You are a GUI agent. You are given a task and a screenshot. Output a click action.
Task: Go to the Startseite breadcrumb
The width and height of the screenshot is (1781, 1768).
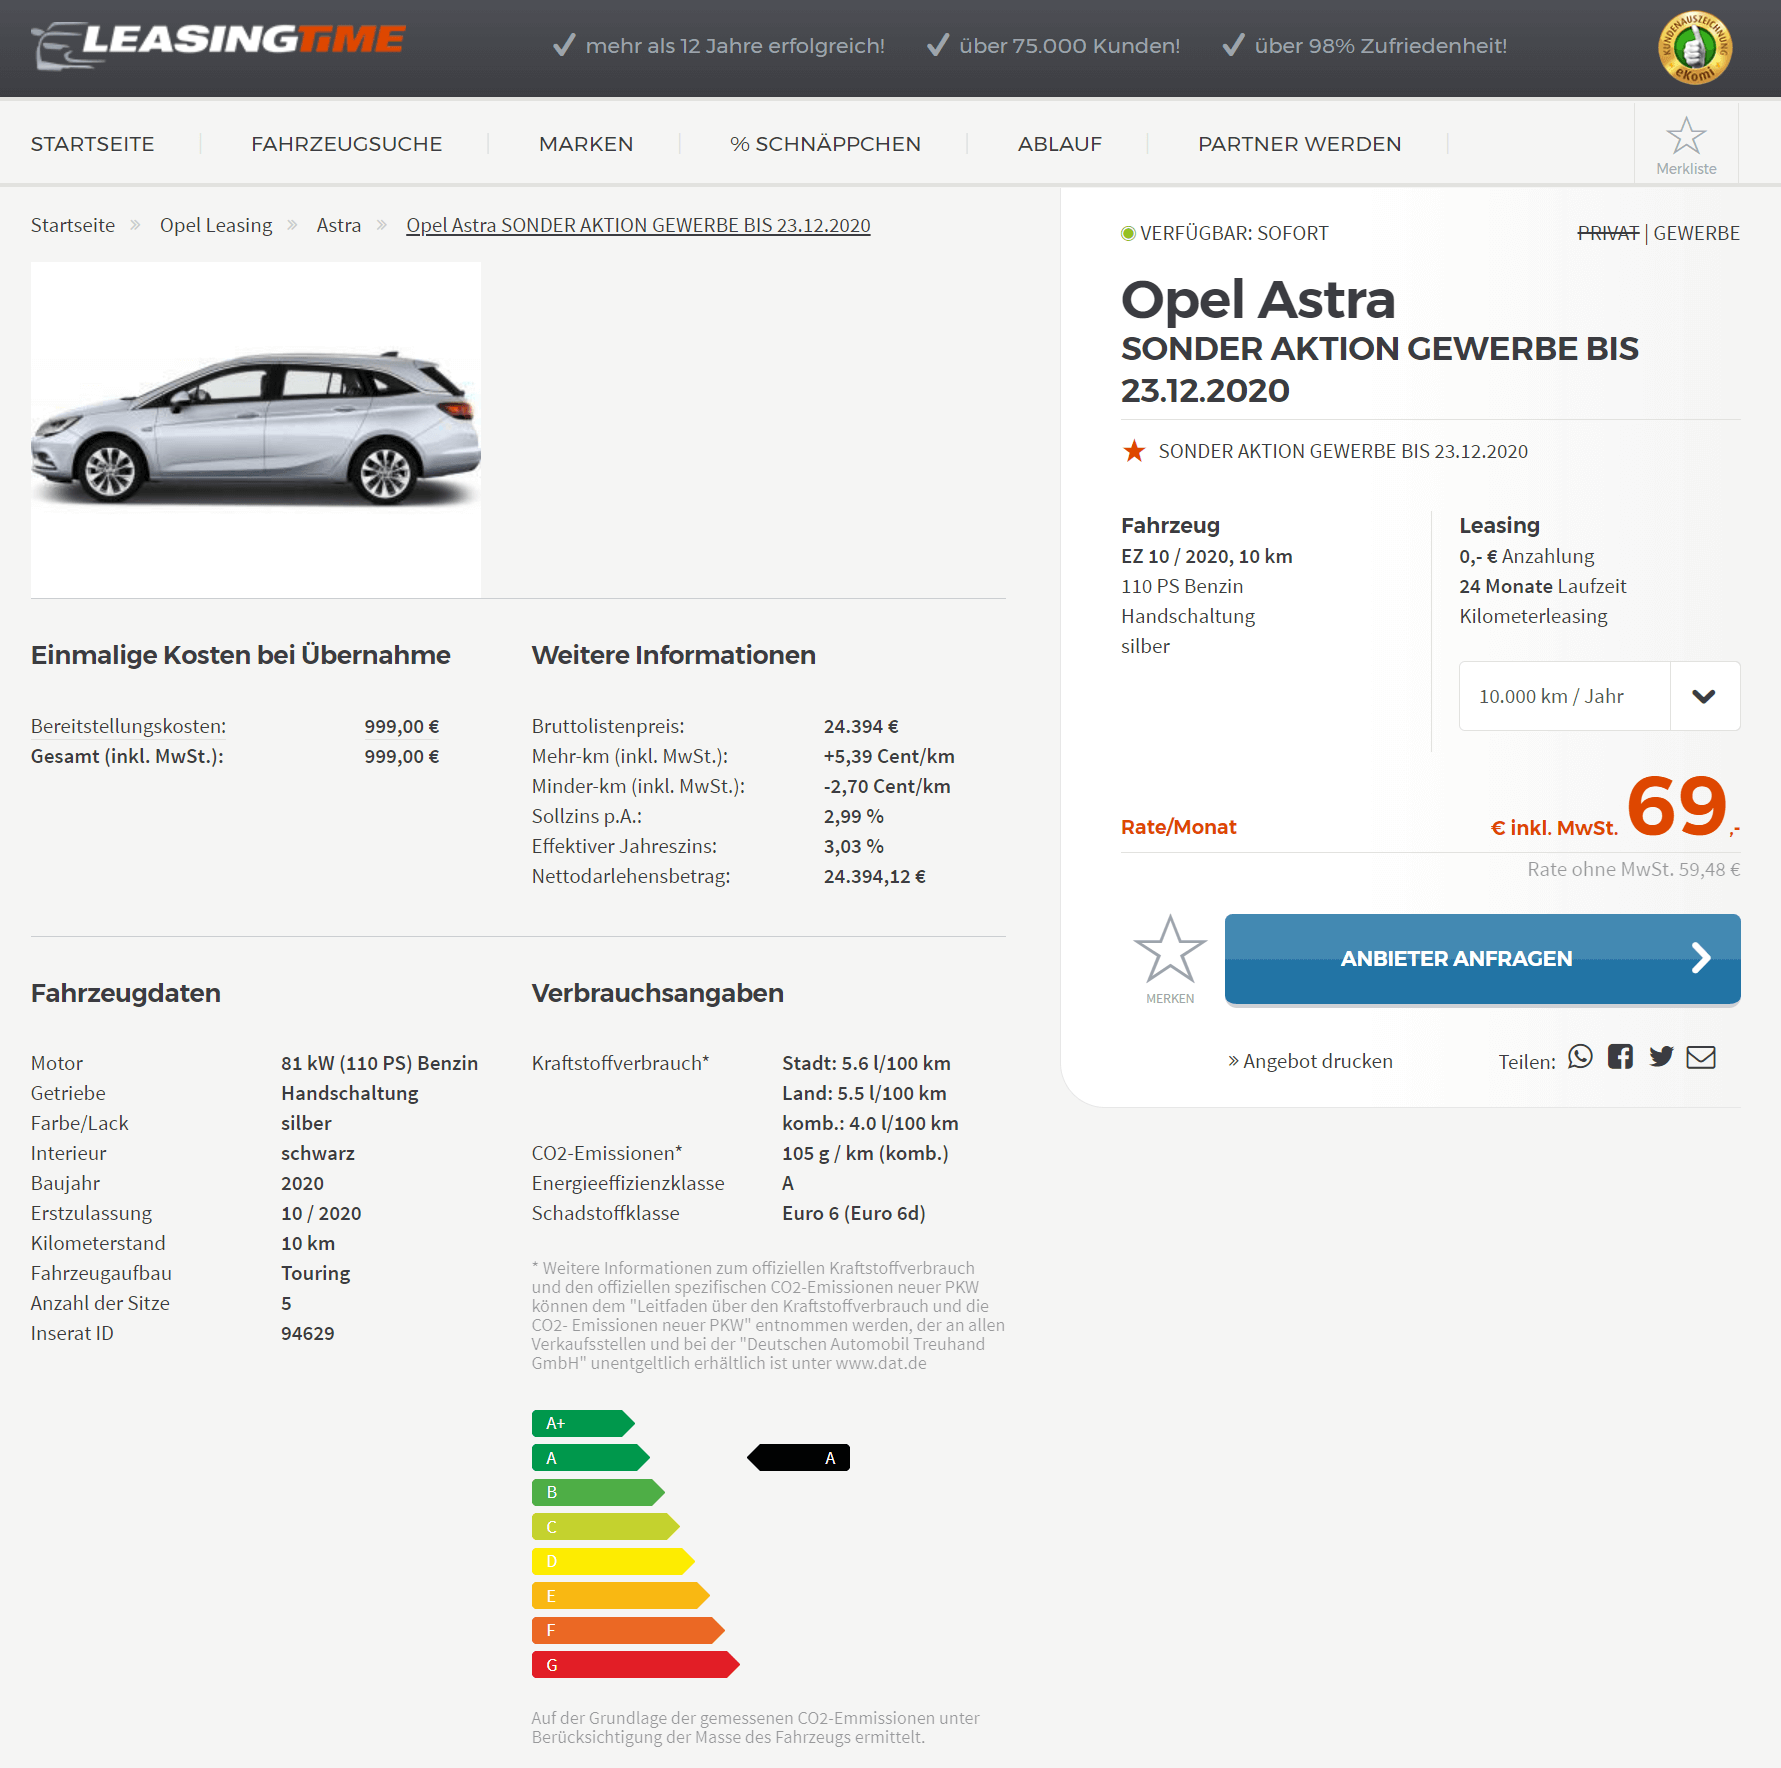(x=73, y=225)
